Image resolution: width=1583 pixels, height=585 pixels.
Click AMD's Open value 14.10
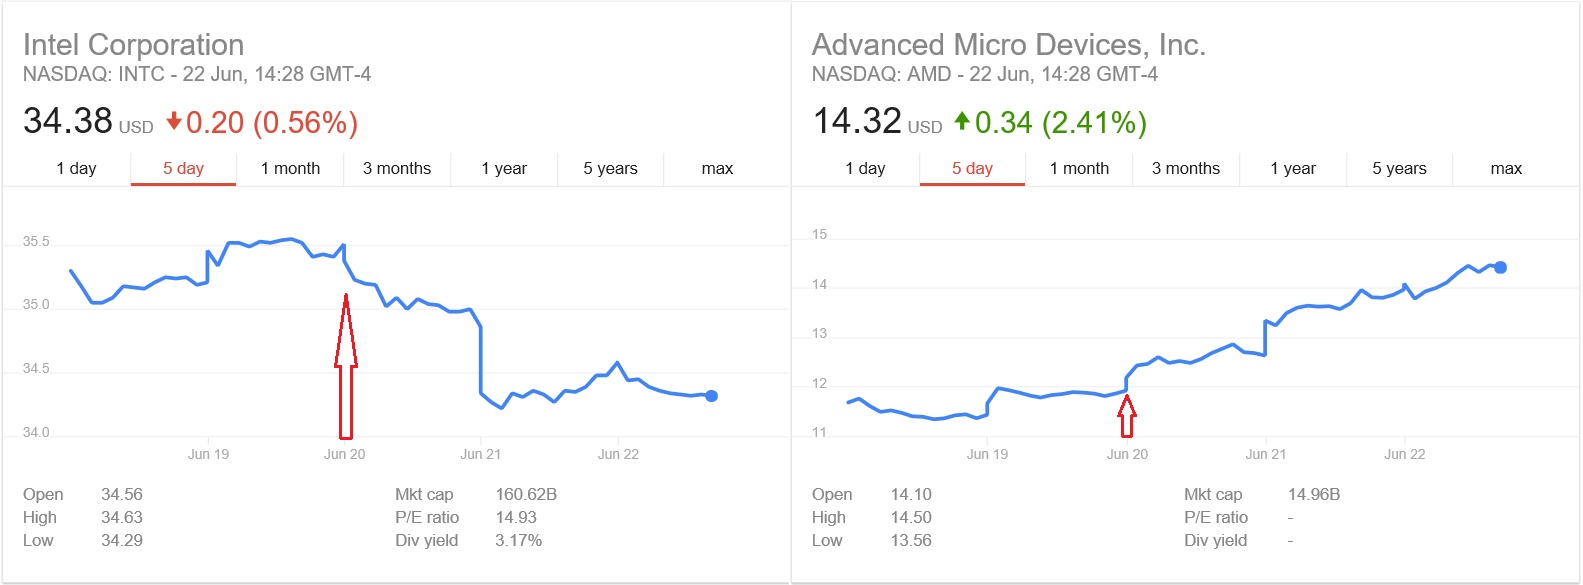click(911, 494)
